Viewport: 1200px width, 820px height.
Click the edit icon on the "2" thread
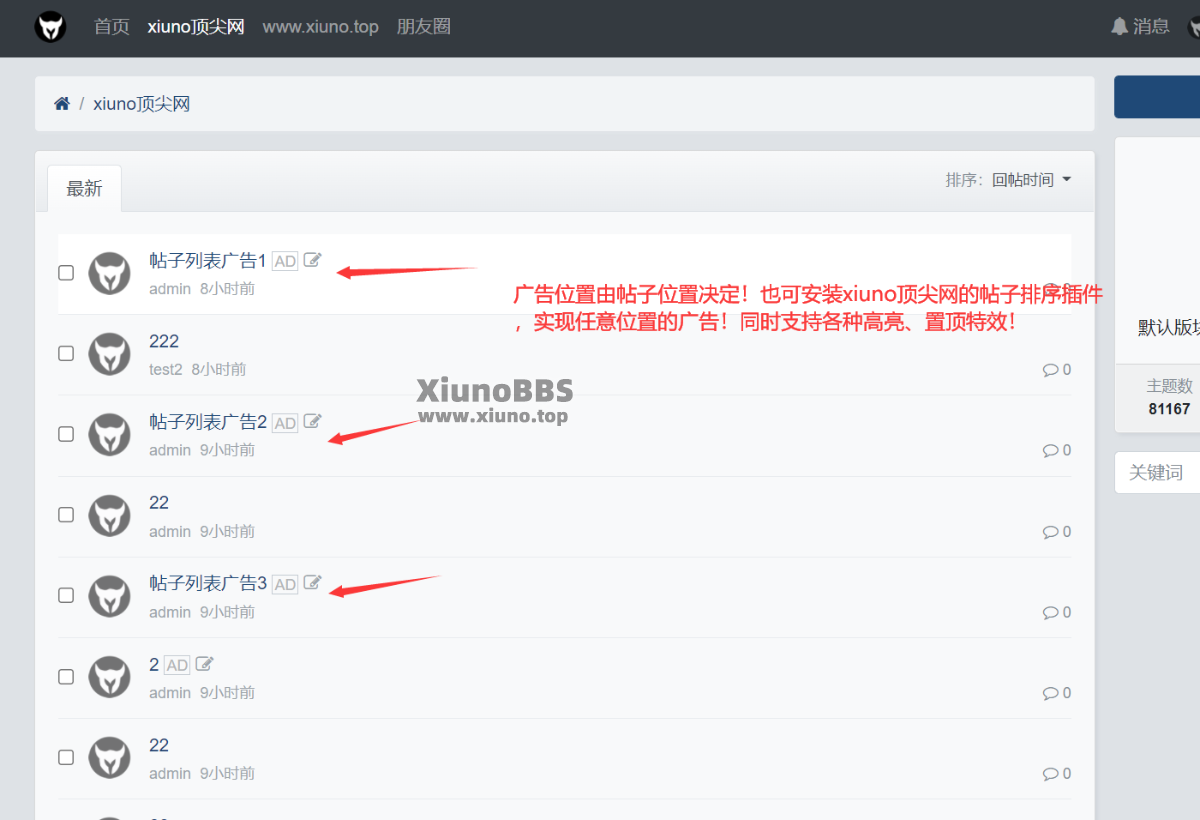tap(204, 664)
